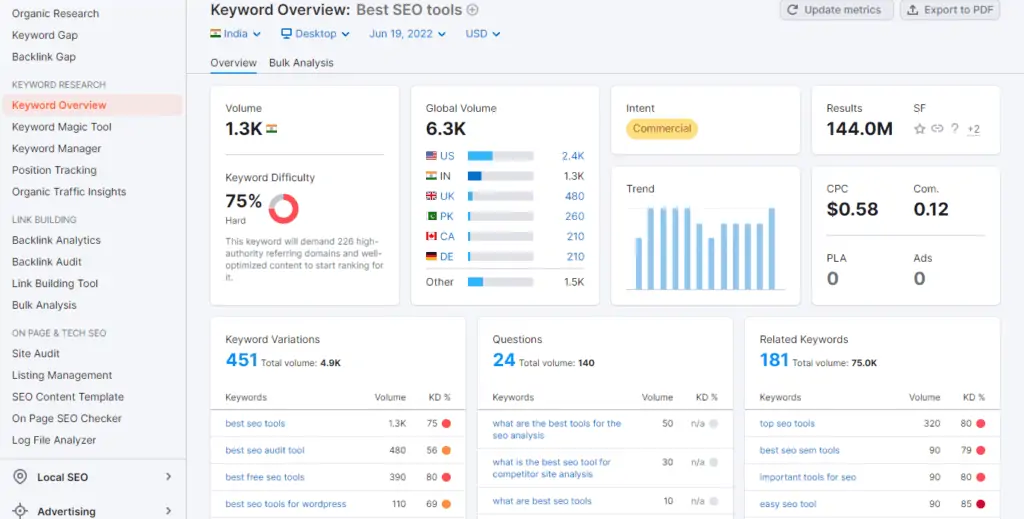Switch to the Bulk Analysis tab
Image resolution: width=1024 pixels, height=519 pixels.
click(x=301, y=62)
